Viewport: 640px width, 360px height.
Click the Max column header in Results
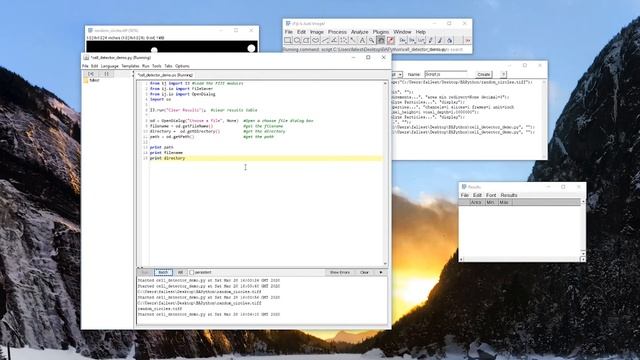coord(504,202)
